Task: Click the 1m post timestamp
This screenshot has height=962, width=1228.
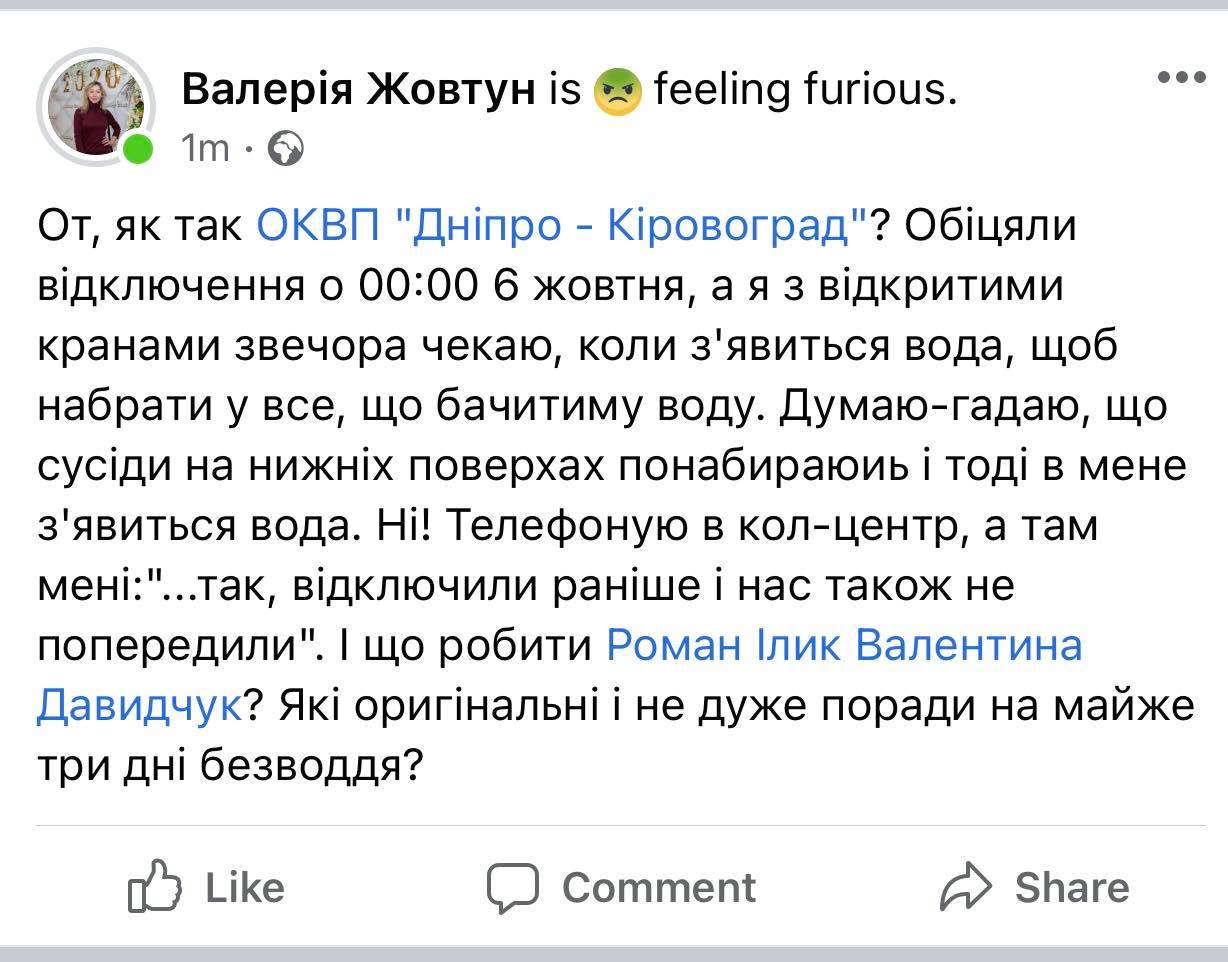Action: [205, 149]
